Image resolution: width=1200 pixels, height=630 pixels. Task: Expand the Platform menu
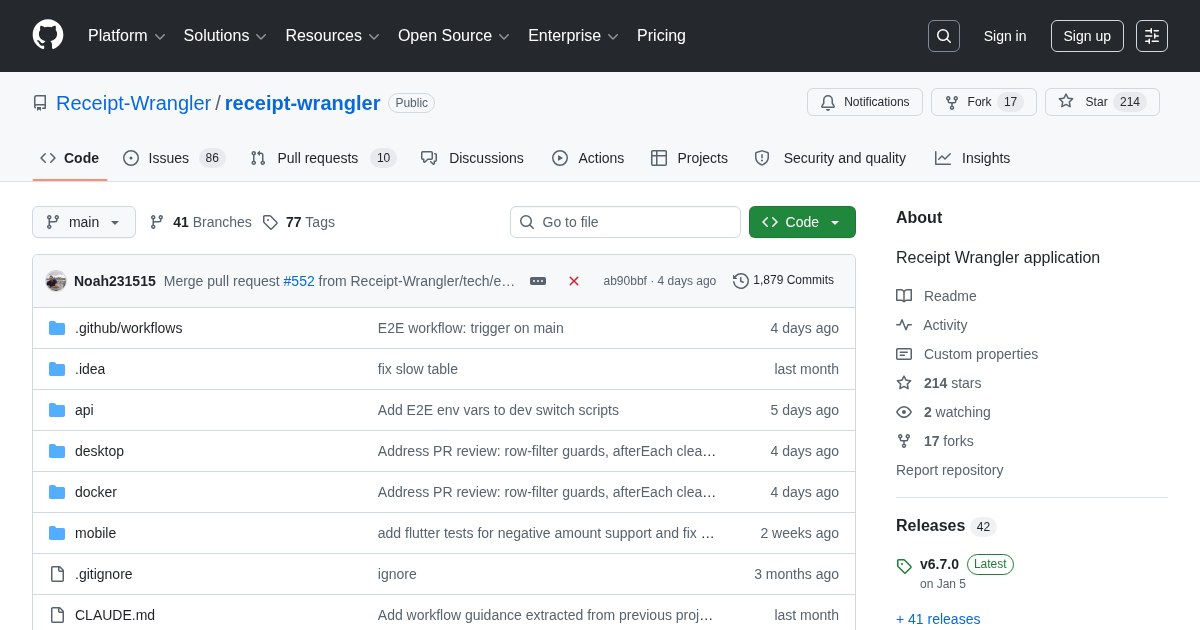126,36
